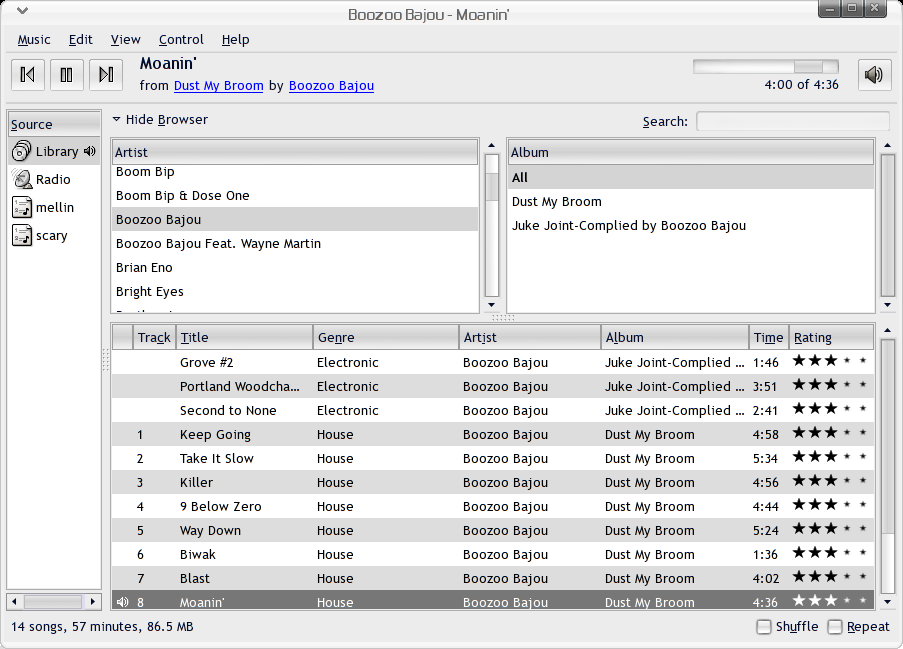Select artist Boom Bip
The image size is (903, 649).
(294, 172)
